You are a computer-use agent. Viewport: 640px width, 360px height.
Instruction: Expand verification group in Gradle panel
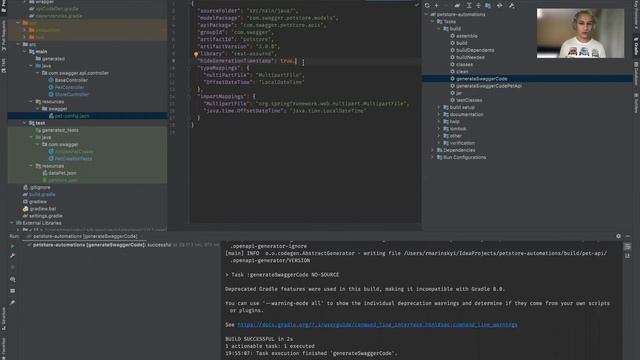[440, 143]
